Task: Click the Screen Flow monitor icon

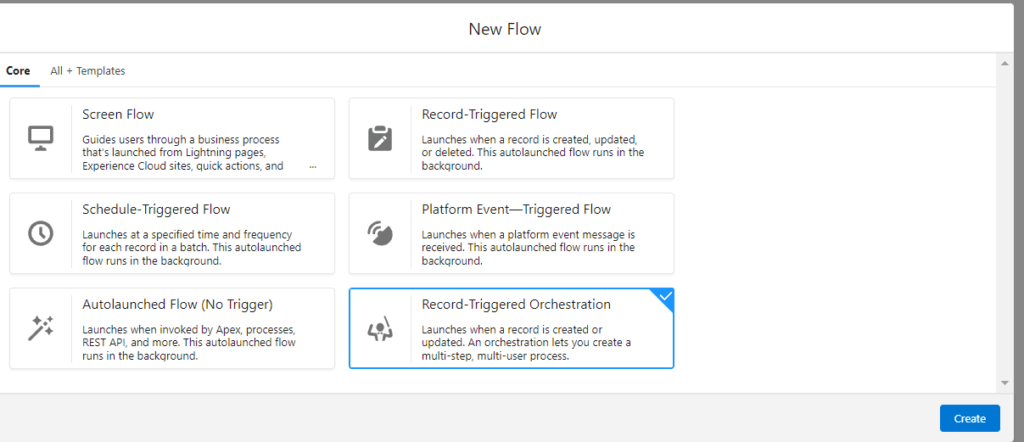Action: (x=40, y=138)
